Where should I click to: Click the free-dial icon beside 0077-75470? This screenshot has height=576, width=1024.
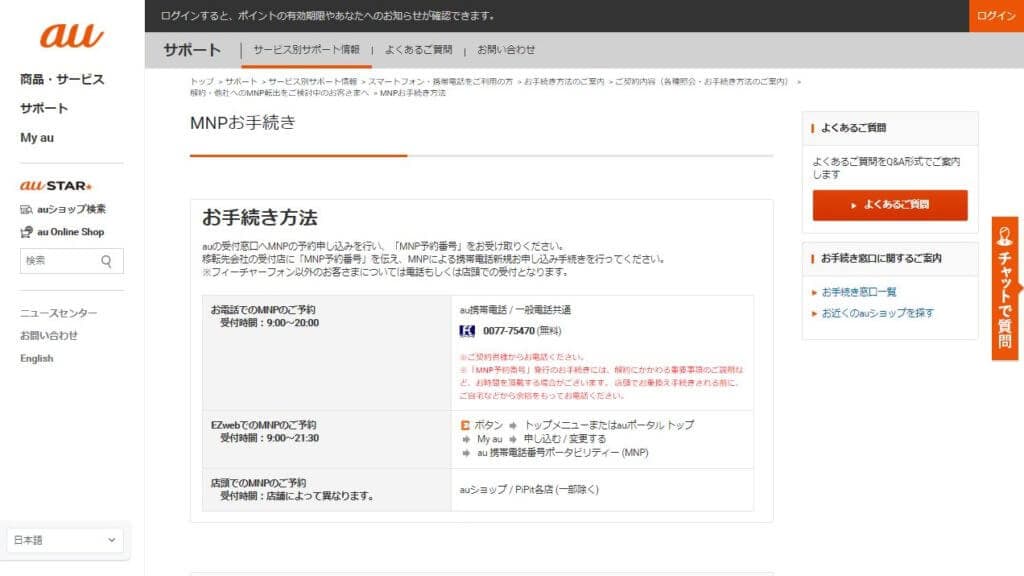coord(467,331)
